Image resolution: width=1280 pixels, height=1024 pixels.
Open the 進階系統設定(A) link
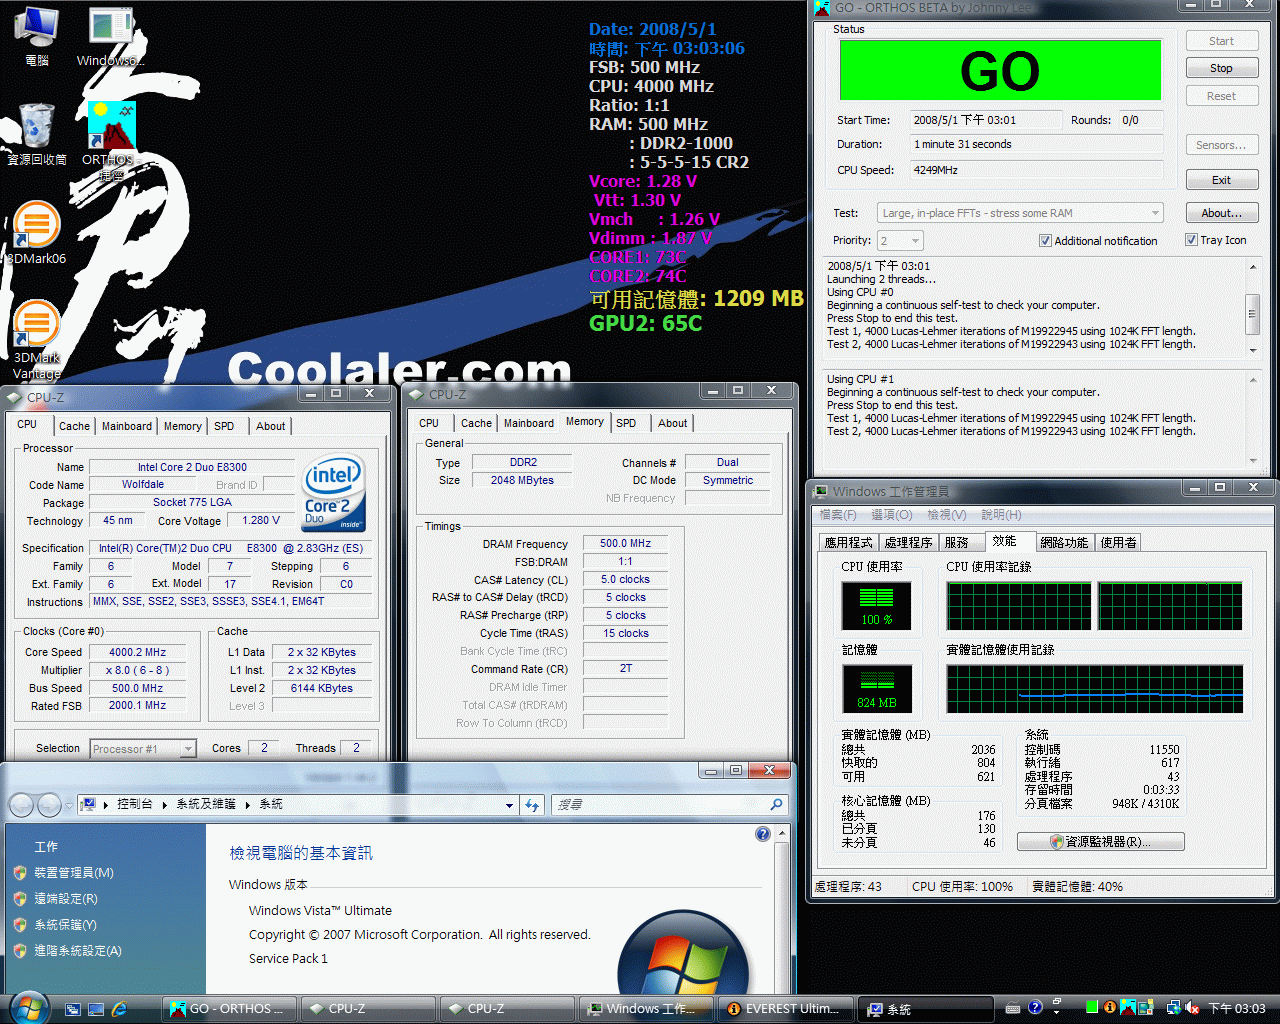pyautogui.click(x=78, y=951)
